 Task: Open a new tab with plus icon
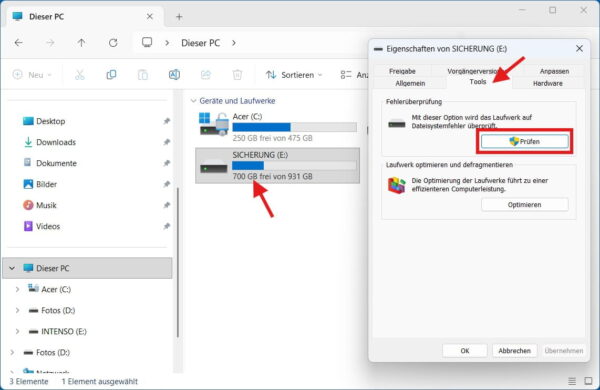point(179,17)
